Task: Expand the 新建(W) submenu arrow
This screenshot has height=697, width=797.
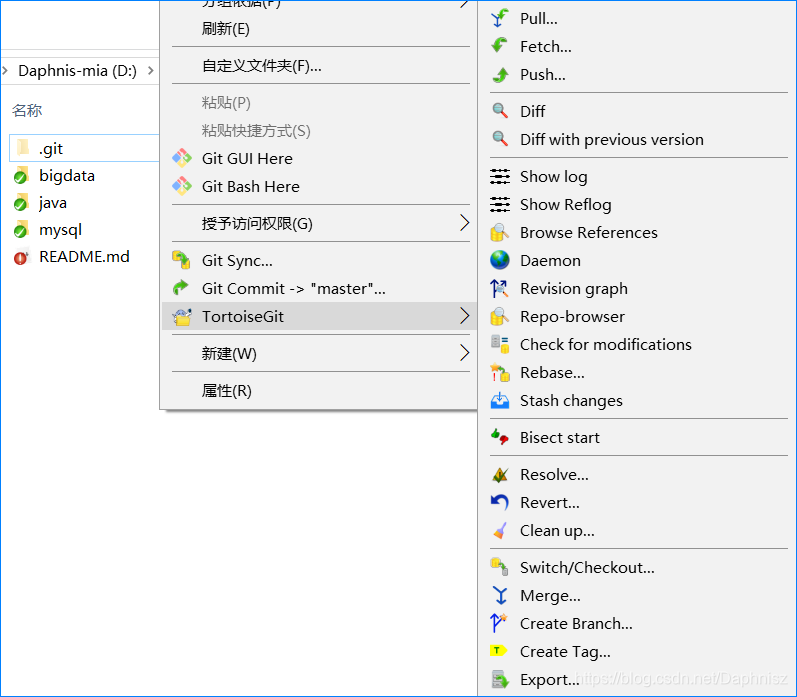Action: [464, 353]
